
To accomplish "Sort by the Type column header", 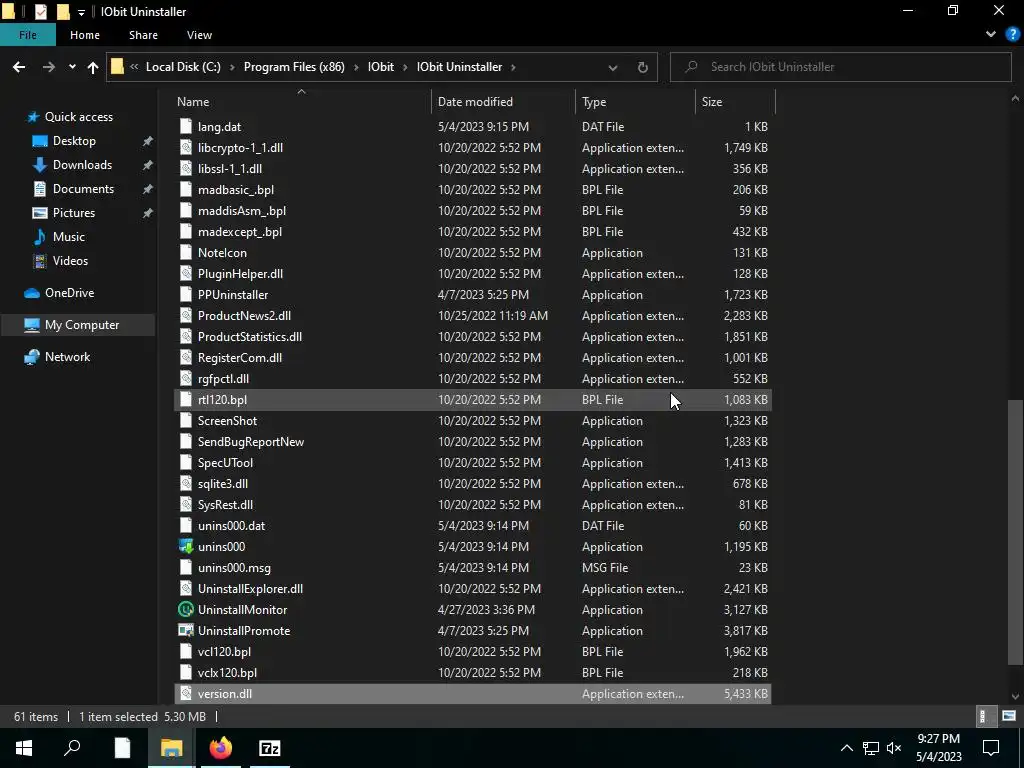I will [x=635, y=102].
